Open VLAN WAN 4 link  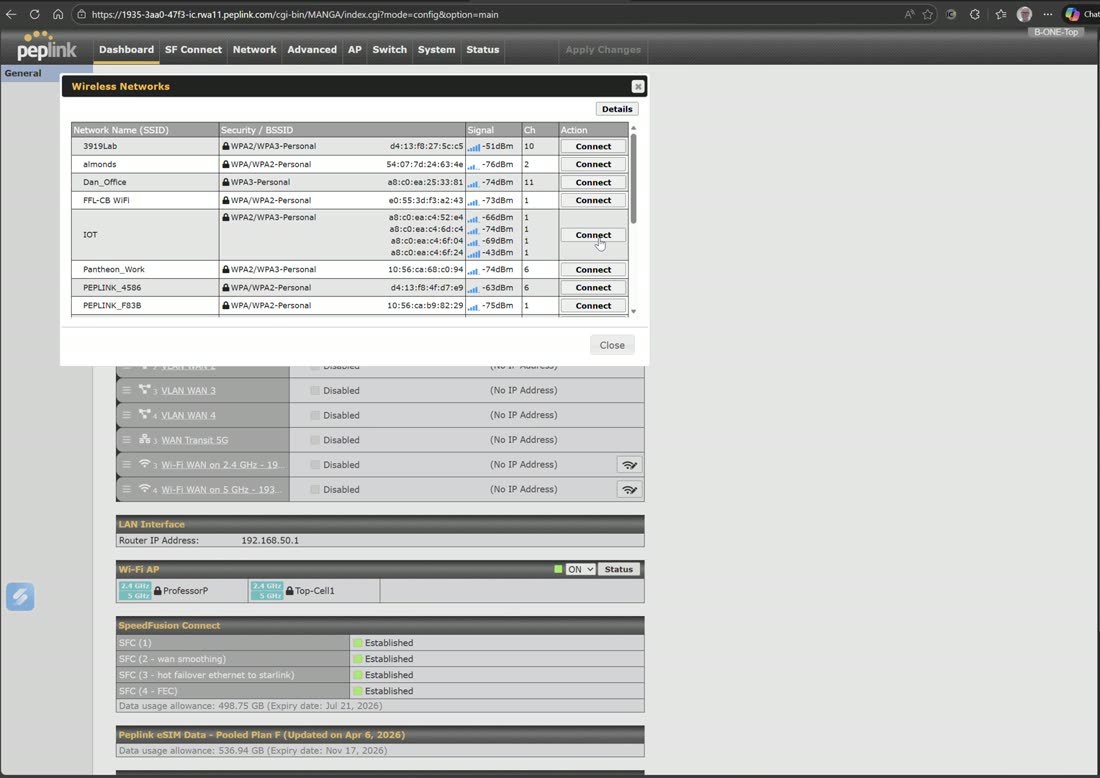click(x=189, y=415)
